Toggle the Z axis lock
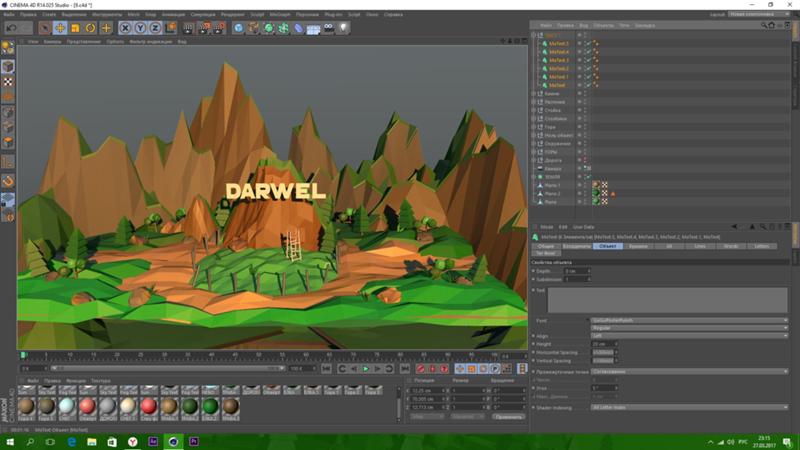800x450 pixels. pos(155,28)
